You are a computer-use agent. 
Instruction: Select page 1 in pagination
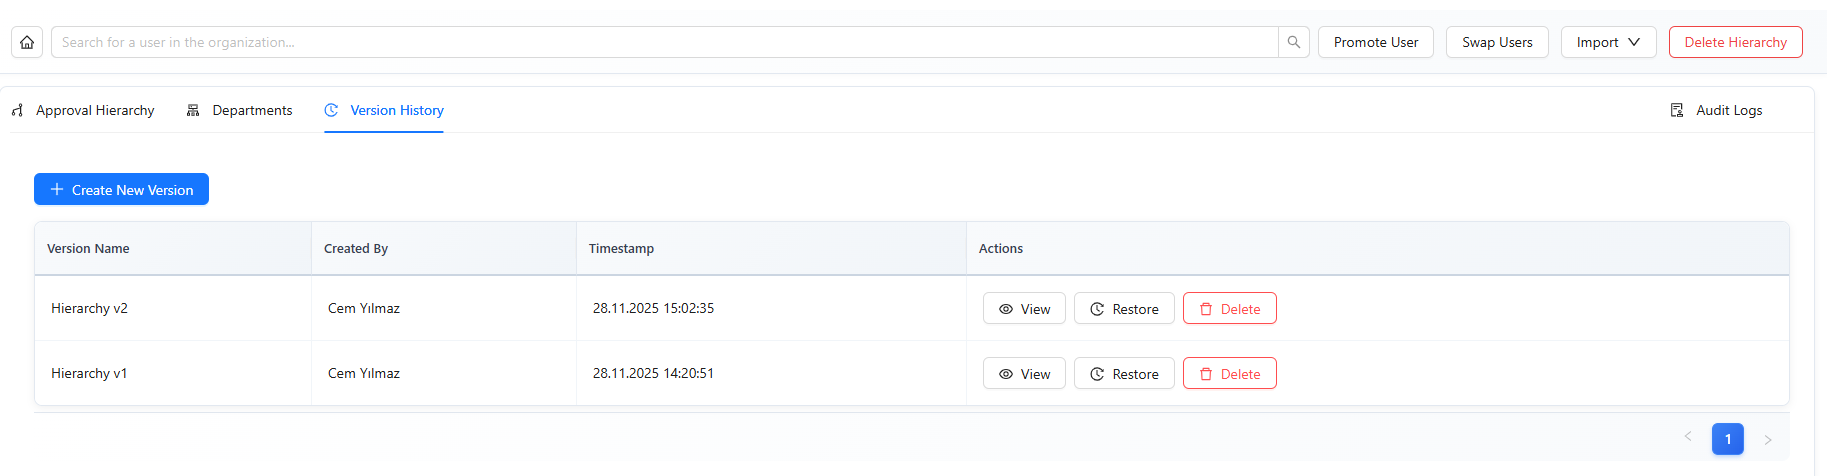click(x=1728, y=439)
